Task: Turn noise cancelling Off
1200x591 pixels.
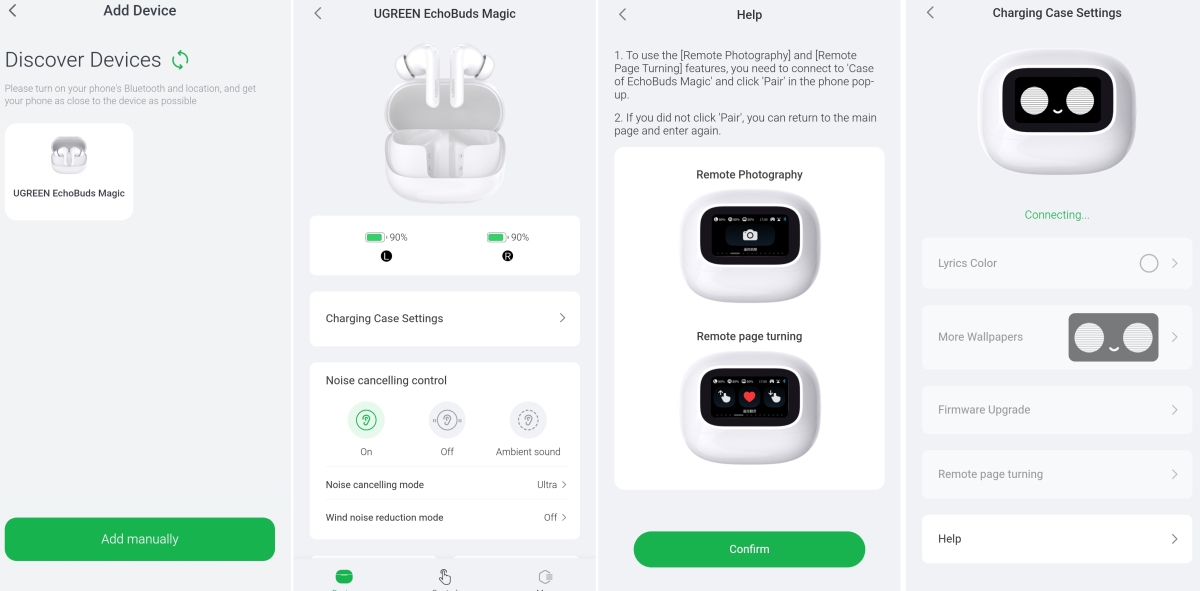Action: click(447, 421)
